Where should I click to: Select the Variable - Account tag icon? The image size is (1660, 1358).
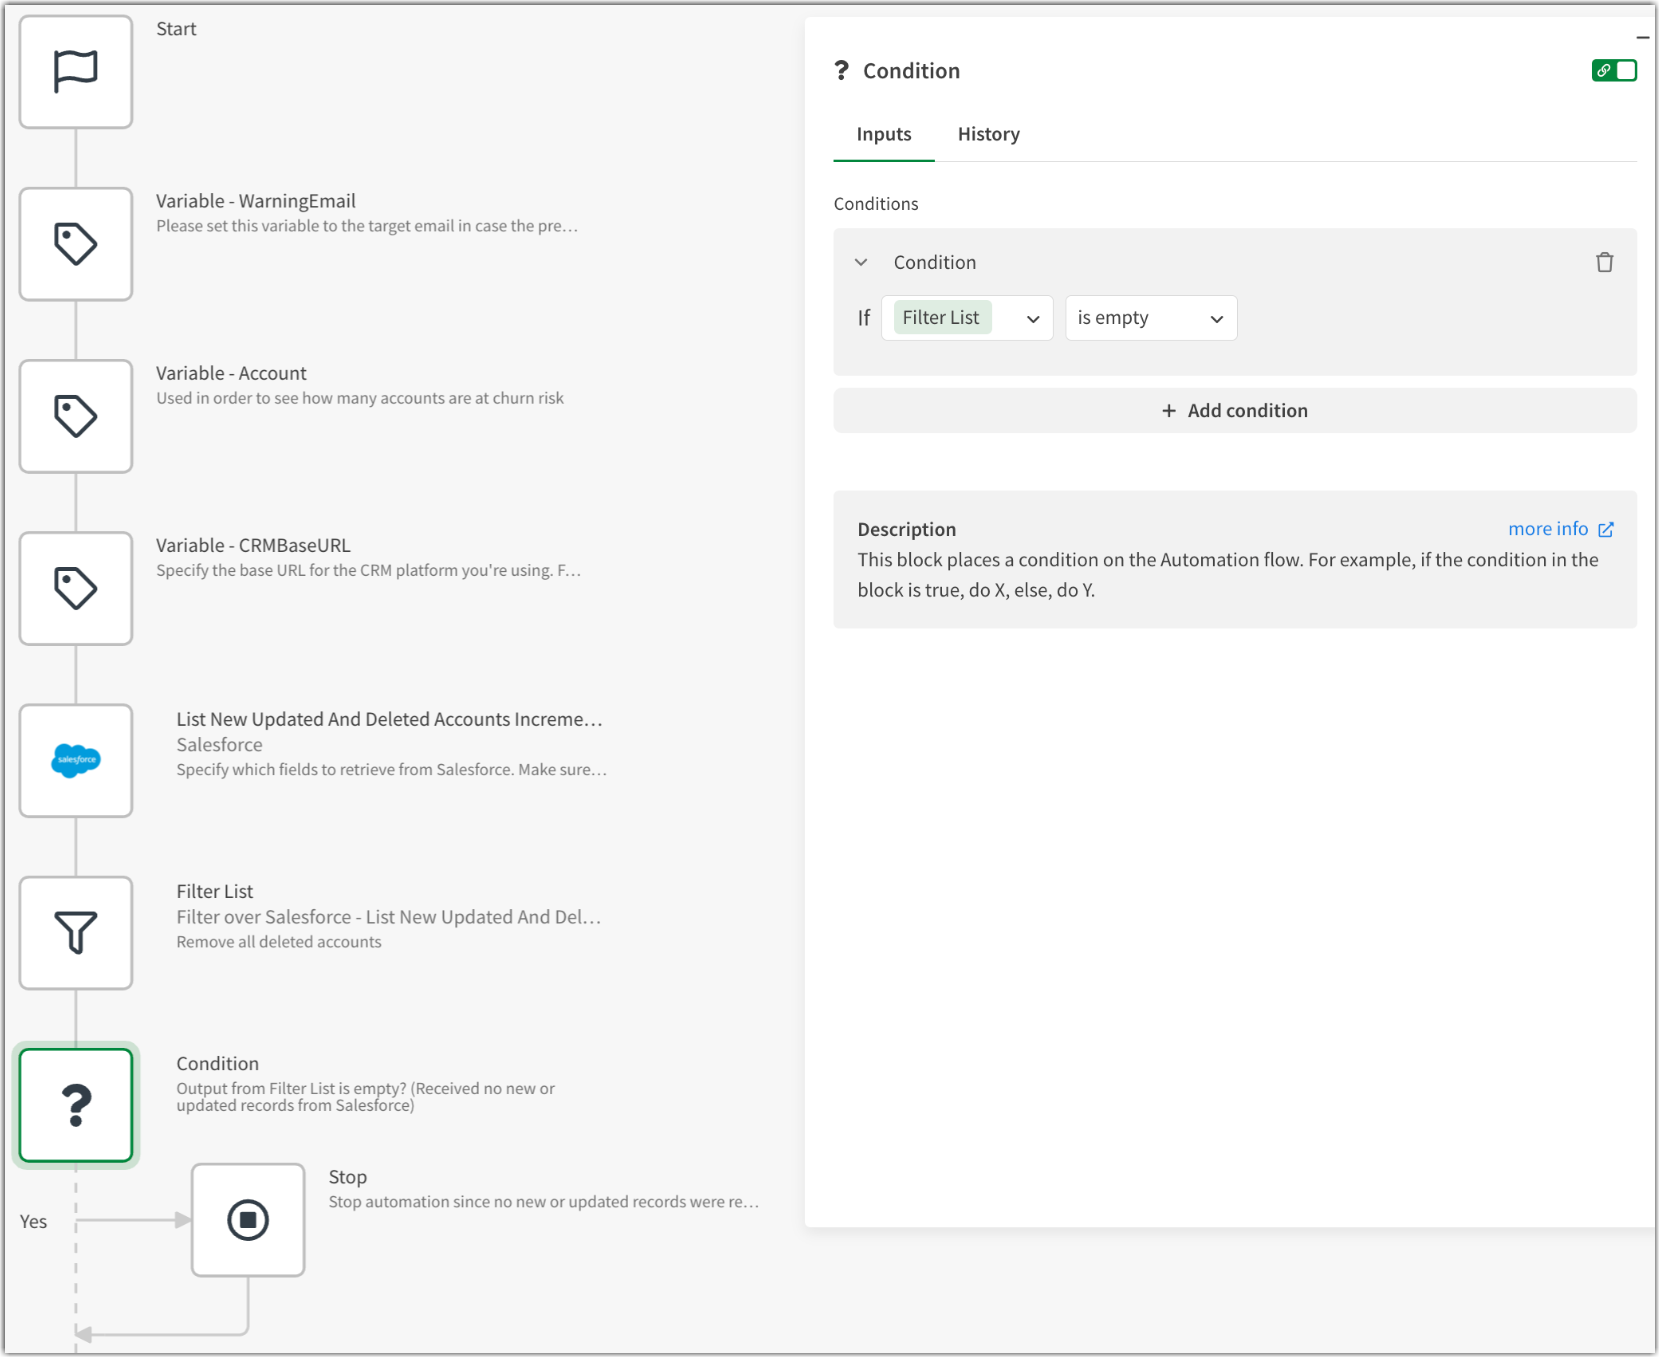[75, 416]
